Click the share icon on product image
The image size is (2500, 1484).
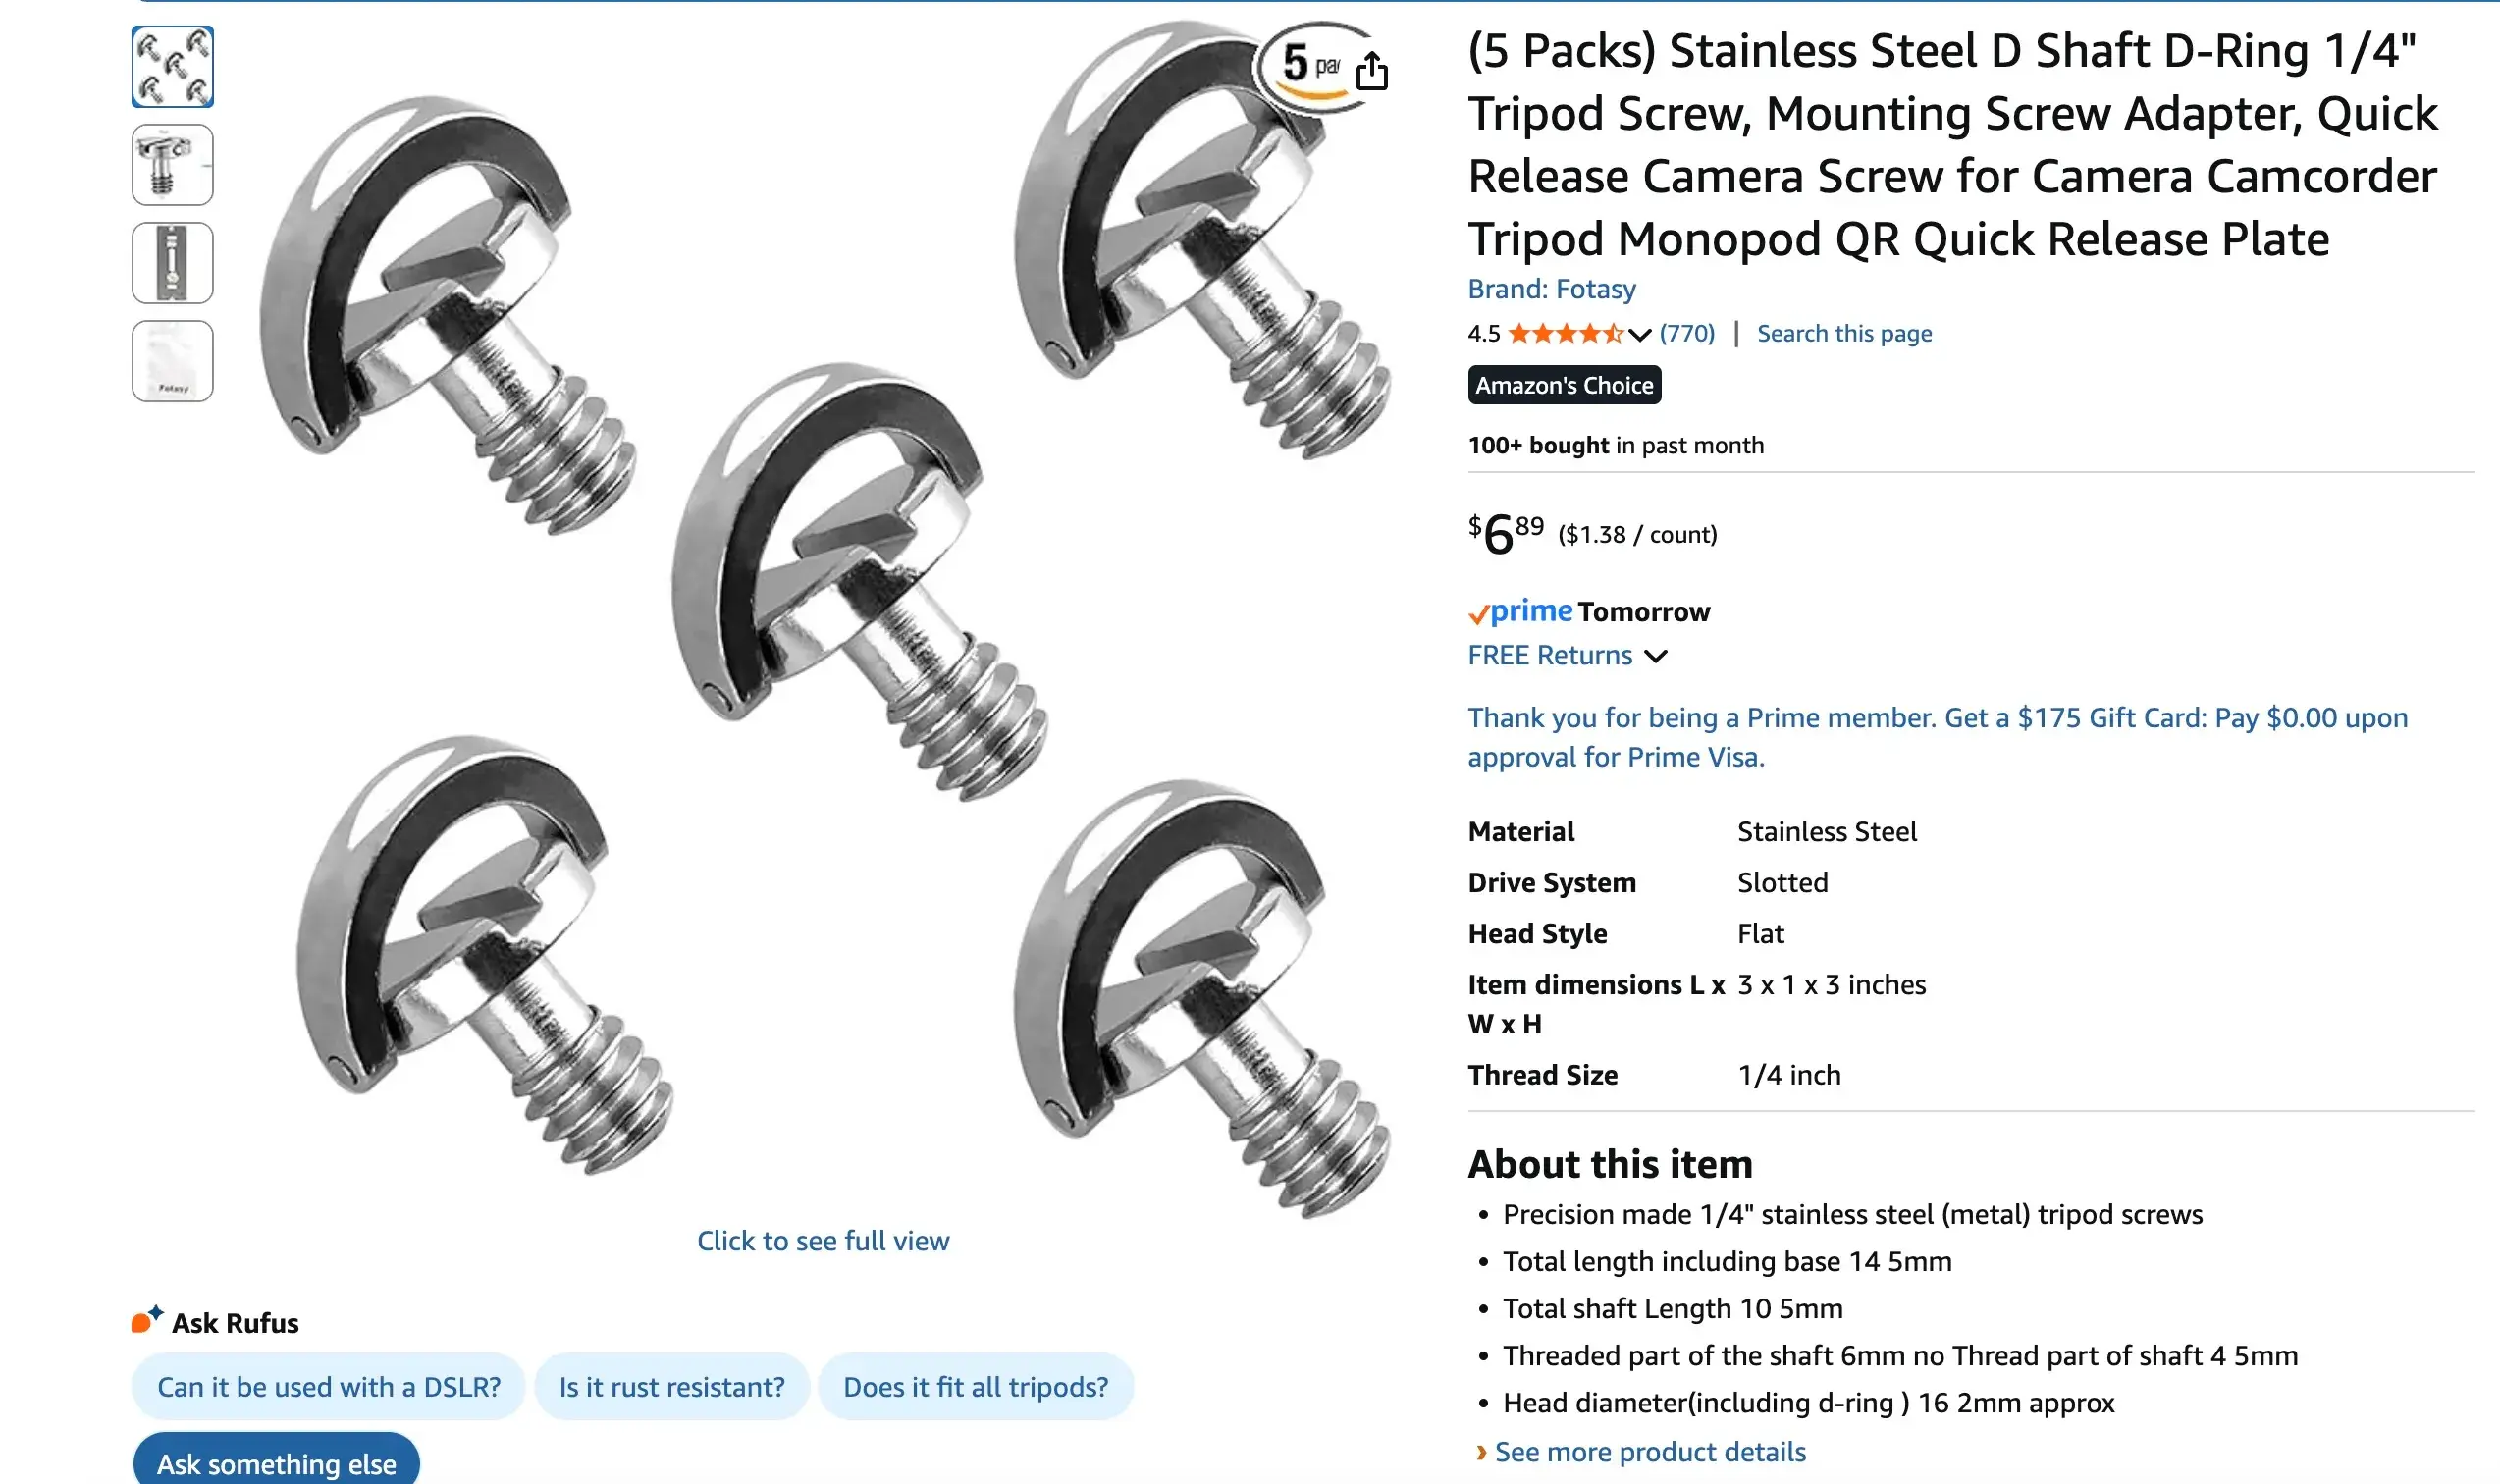1372,71
